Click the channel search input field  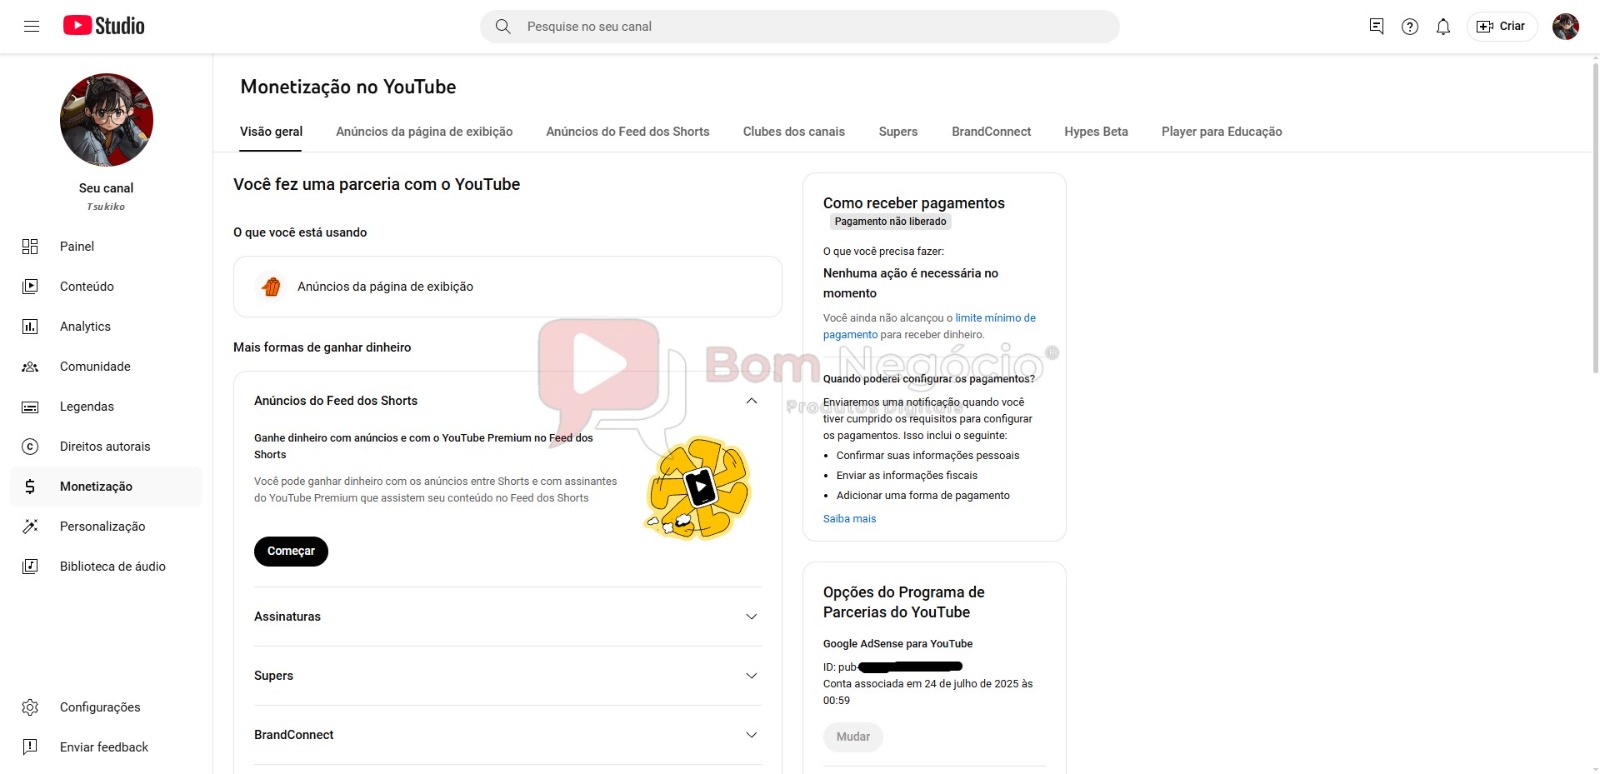click(799, 27)
